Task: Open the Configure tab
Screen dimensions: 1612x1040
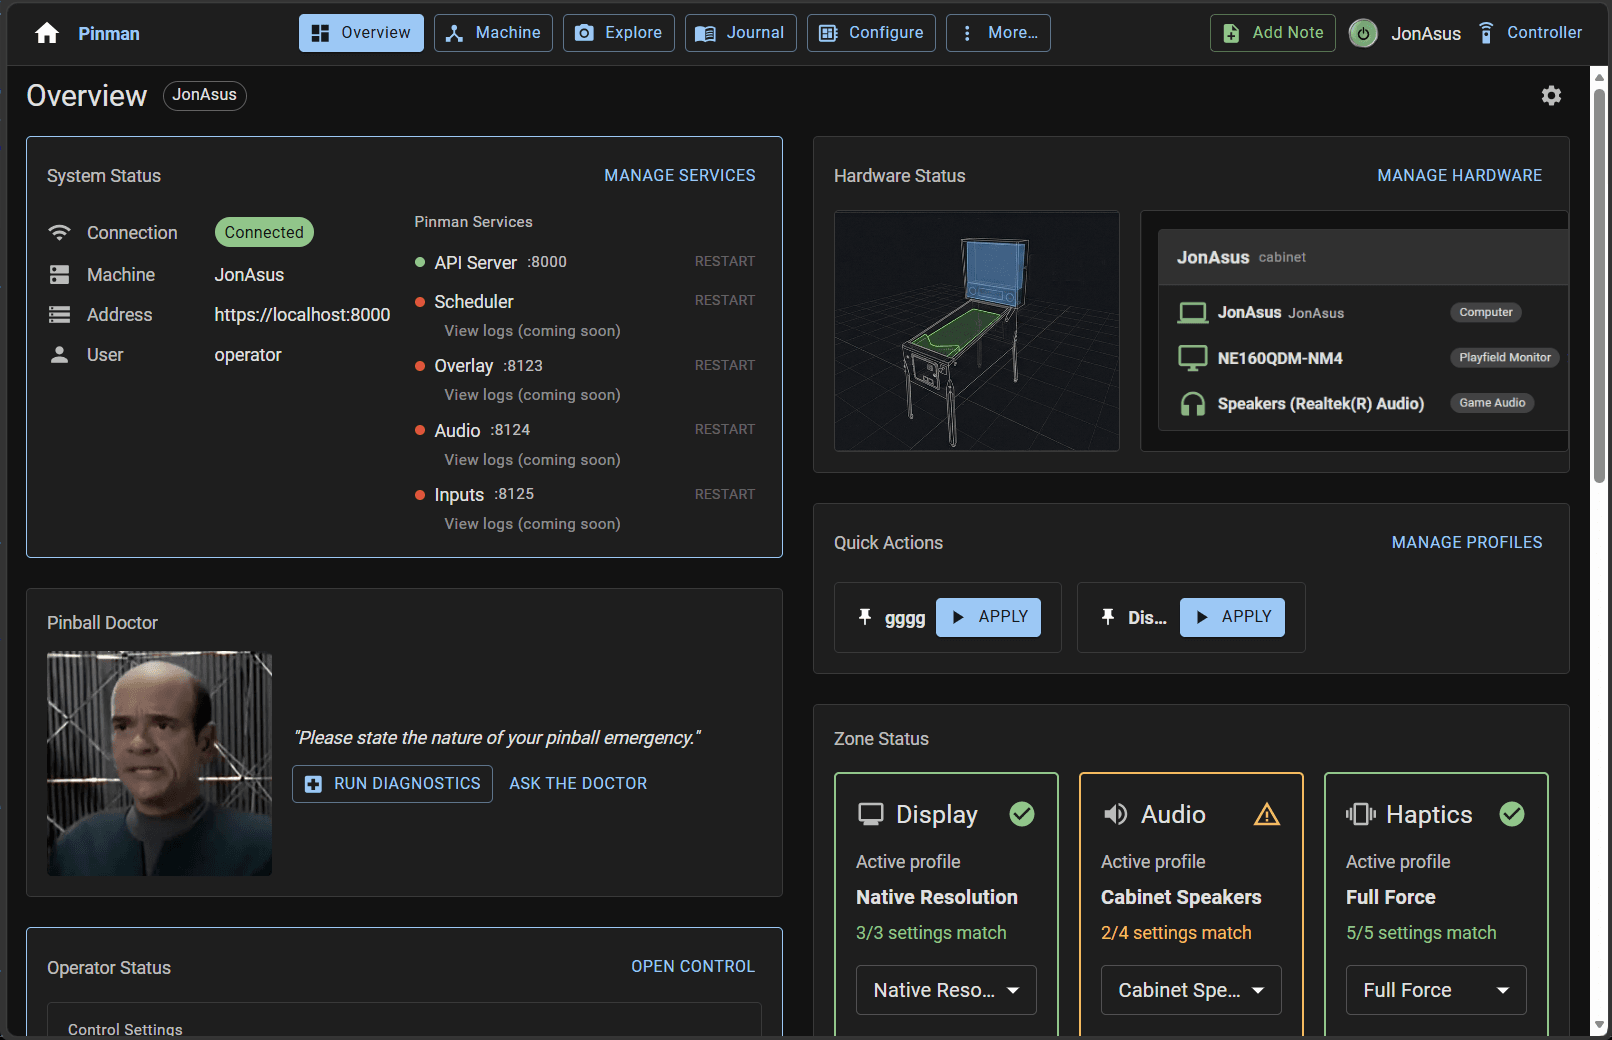Action: point(871,33)
